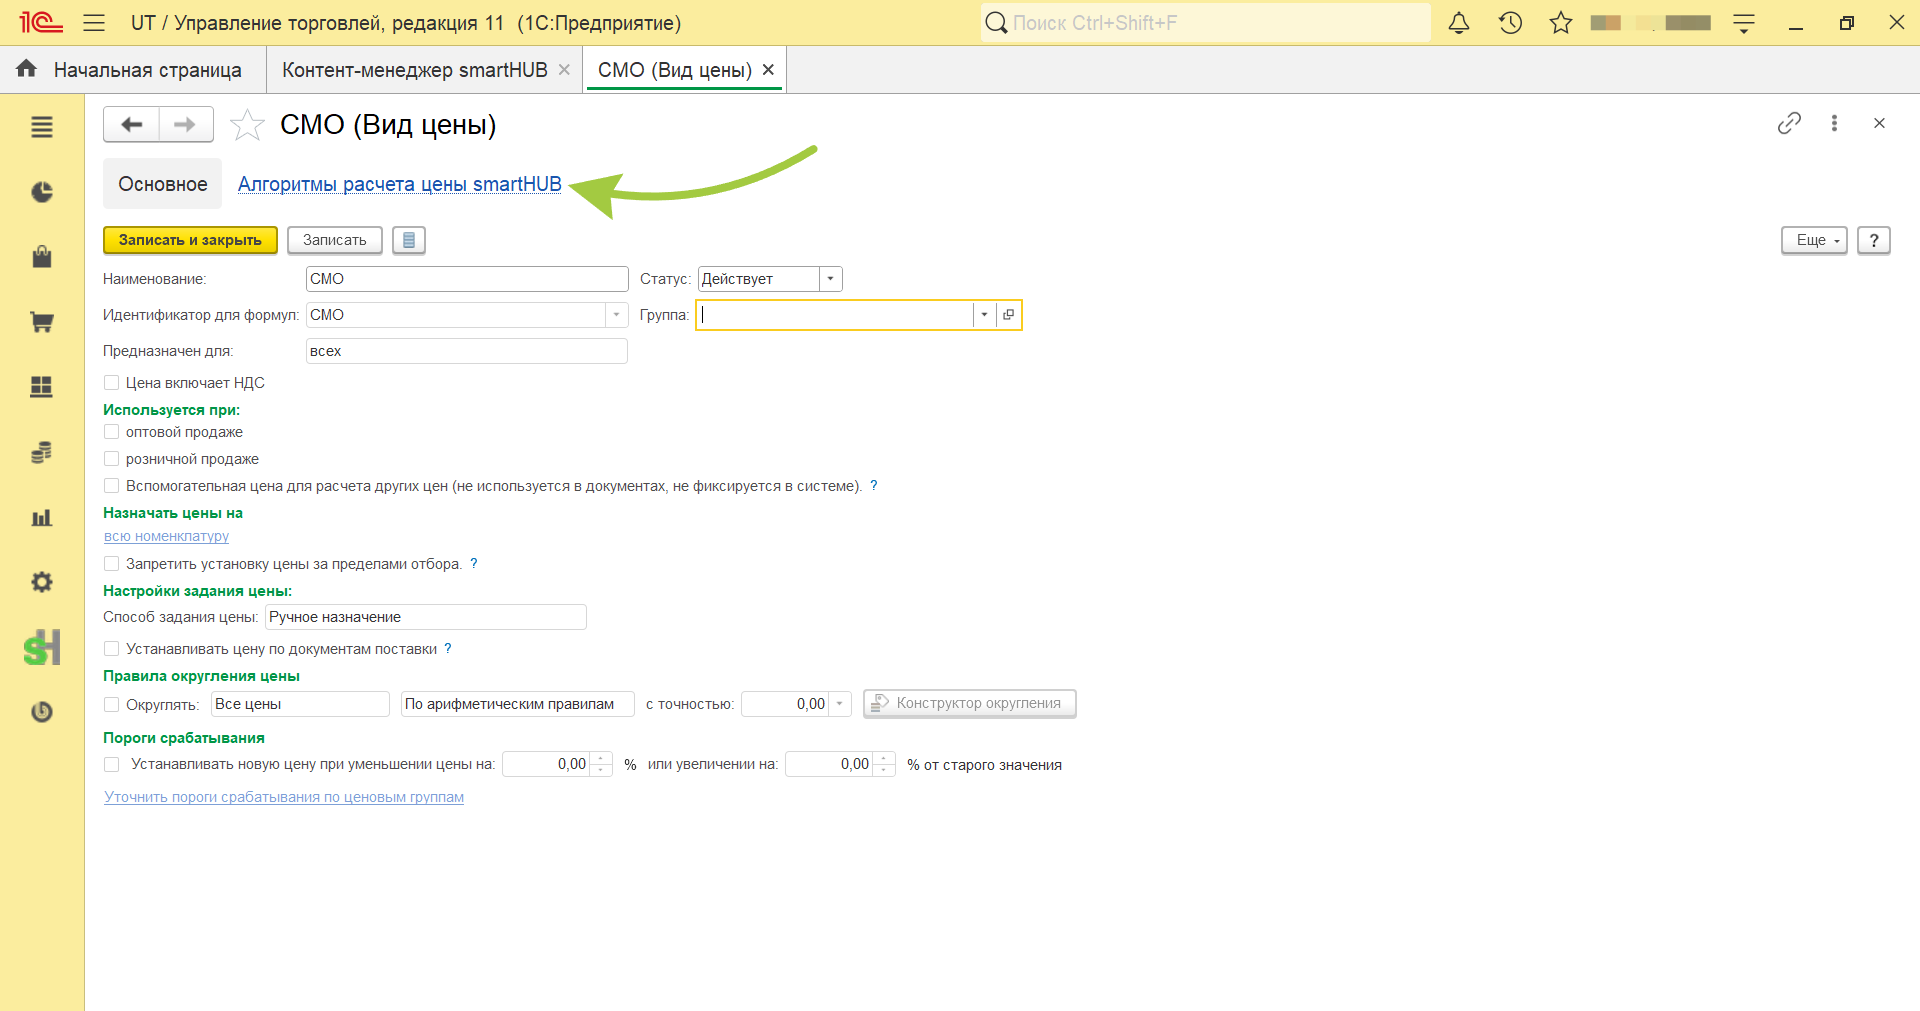Check 'оптовой продаже' option
The width and height of the screenshot is (1920, 1011).
[x=112, y=432]
